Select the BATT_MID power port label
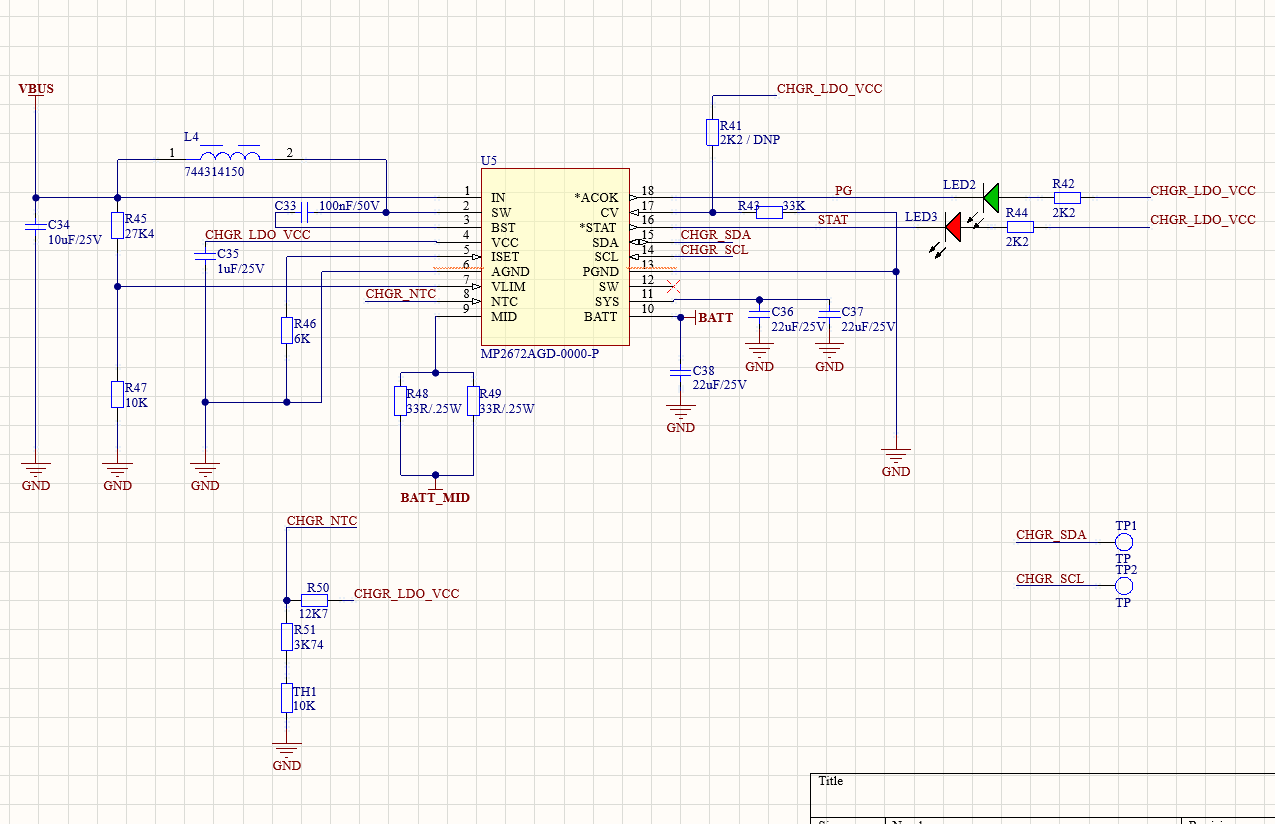 pyautogui.click(x=435, y=497)
